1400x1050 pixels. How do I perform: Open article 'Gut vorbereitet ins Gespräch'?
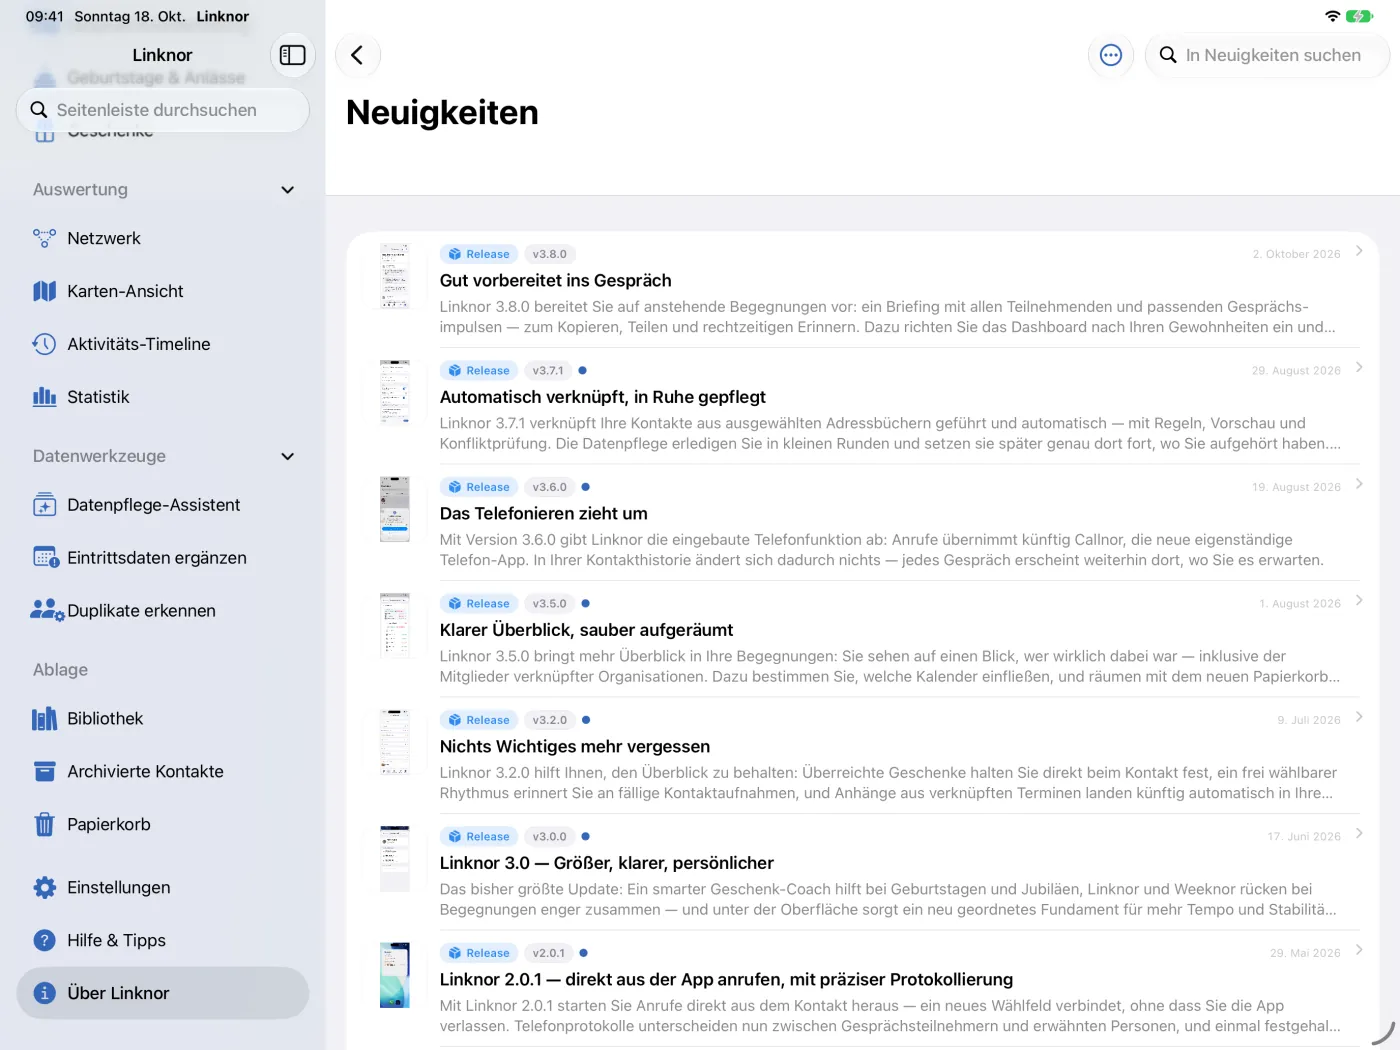[x=863, y=290]
